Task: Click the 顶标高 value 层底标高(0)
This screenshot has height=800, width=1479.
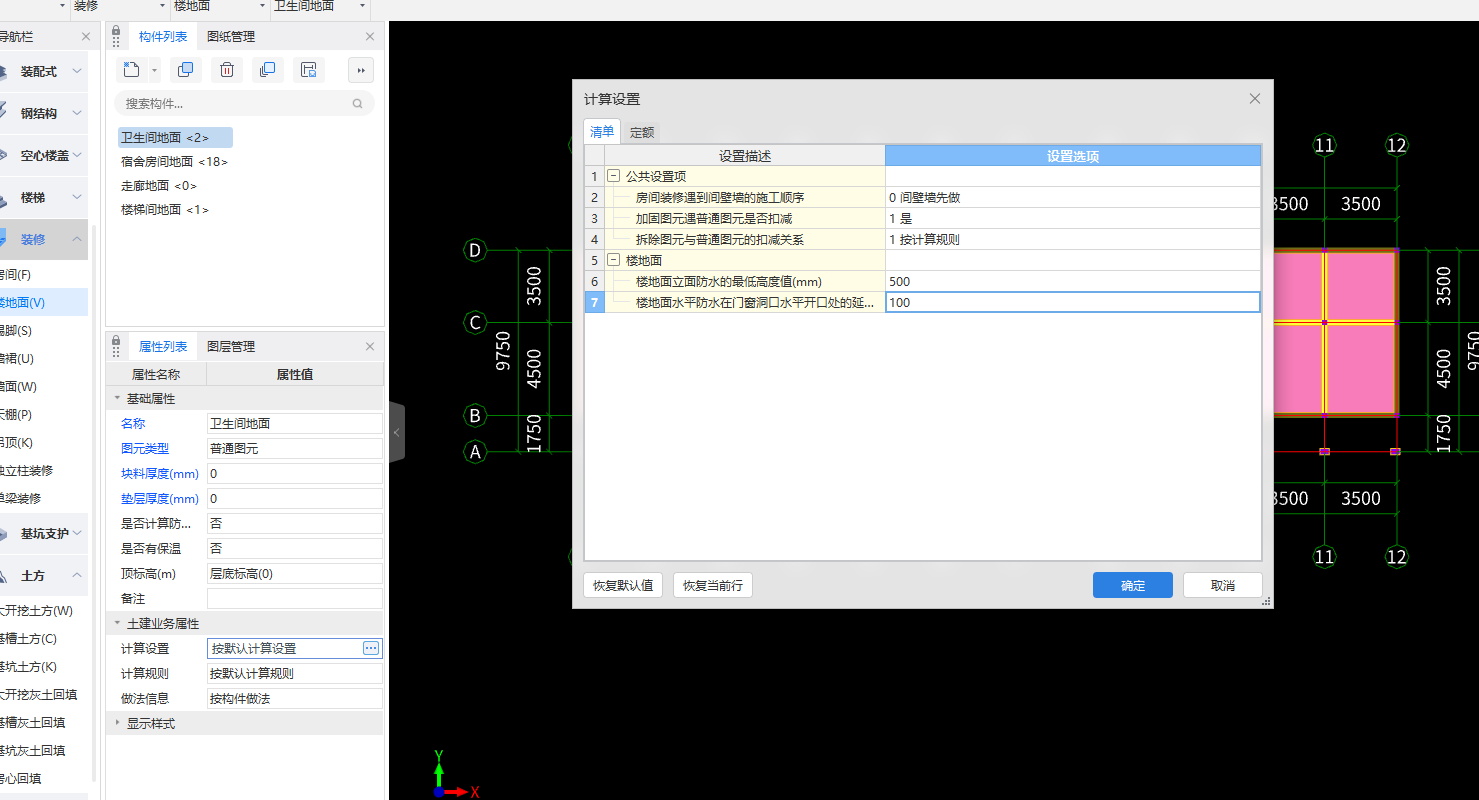Action: (294, 573)
